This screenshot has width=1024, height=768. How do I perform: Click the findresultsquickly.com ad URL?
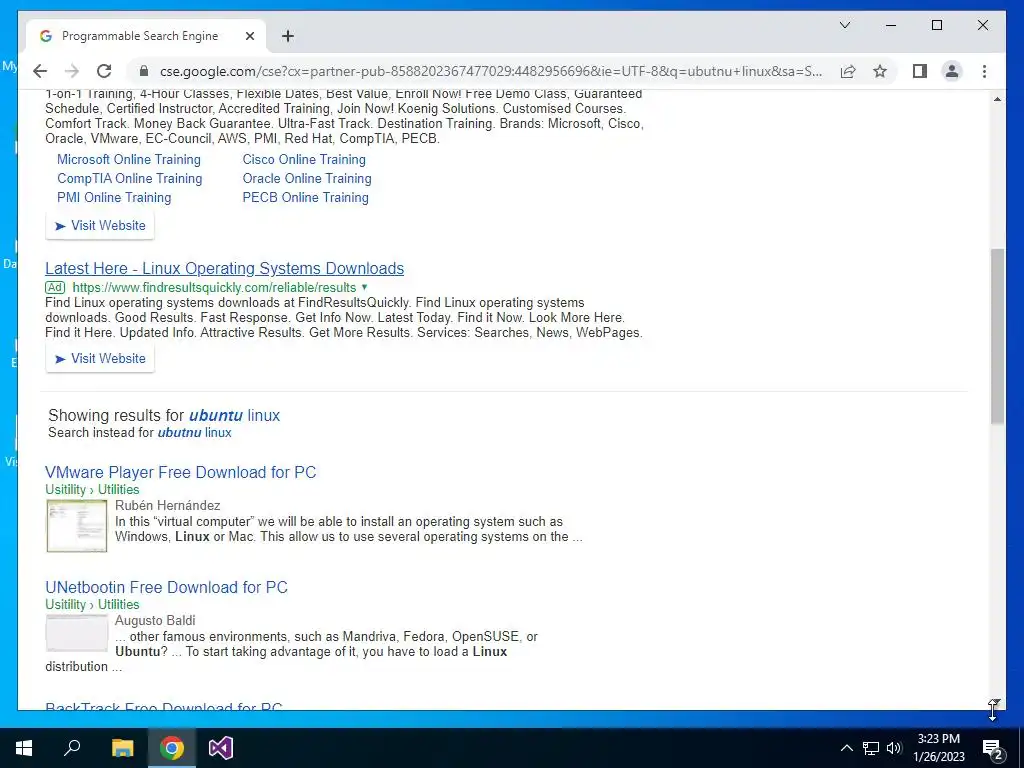[x=214, y=287]
